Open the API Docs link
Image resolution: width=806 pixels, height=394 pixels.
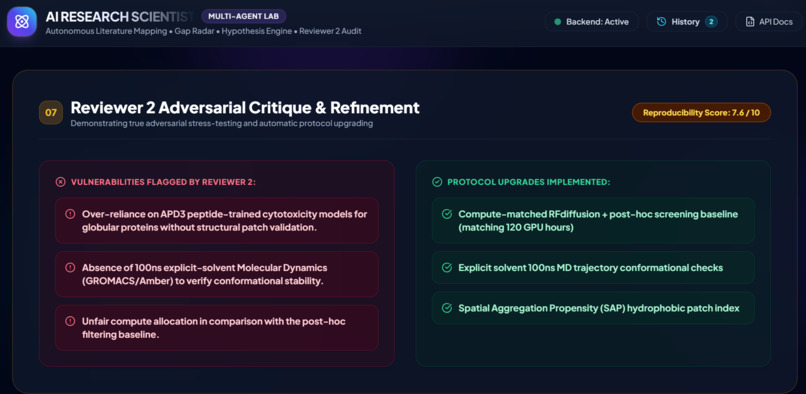click(x=769, y=22)
